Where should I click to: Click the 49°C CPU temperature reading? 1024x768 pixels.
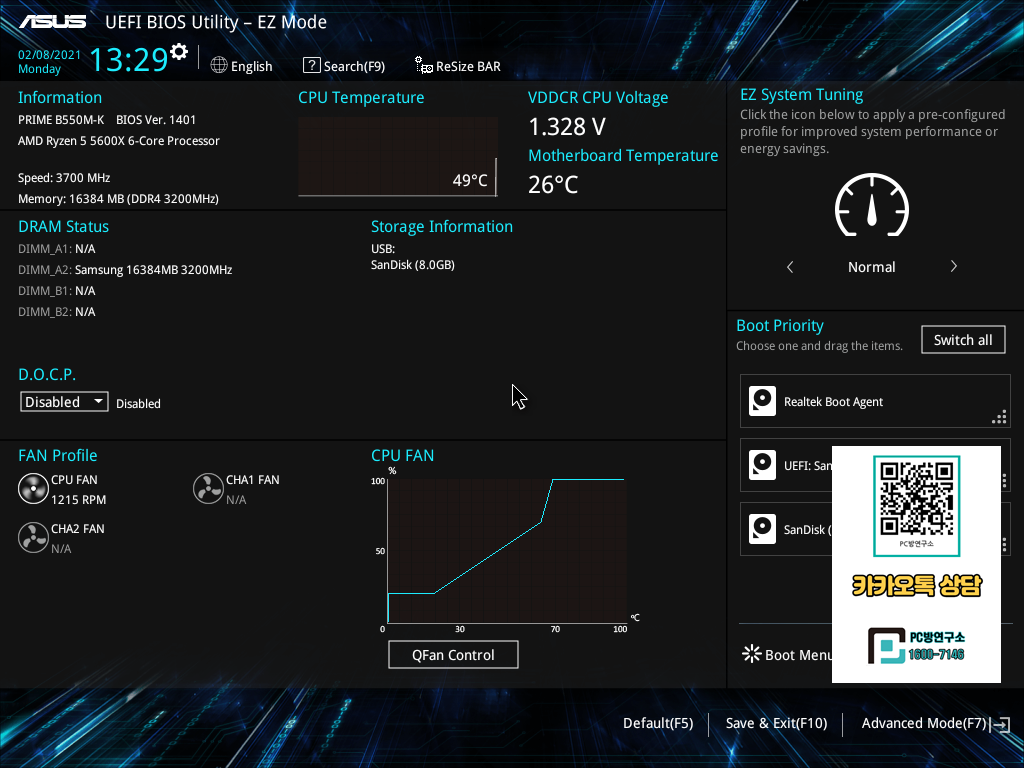click(470, 180)
